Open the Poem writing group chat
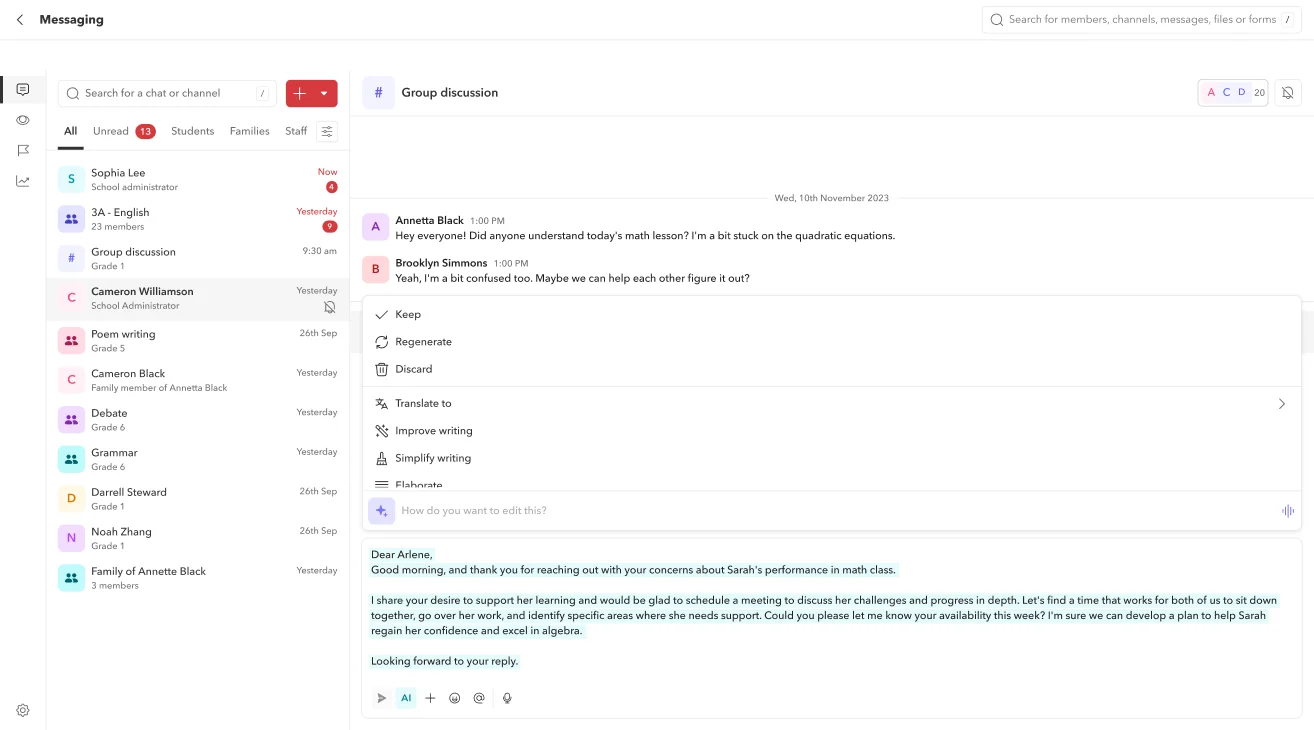 (198, 341)
